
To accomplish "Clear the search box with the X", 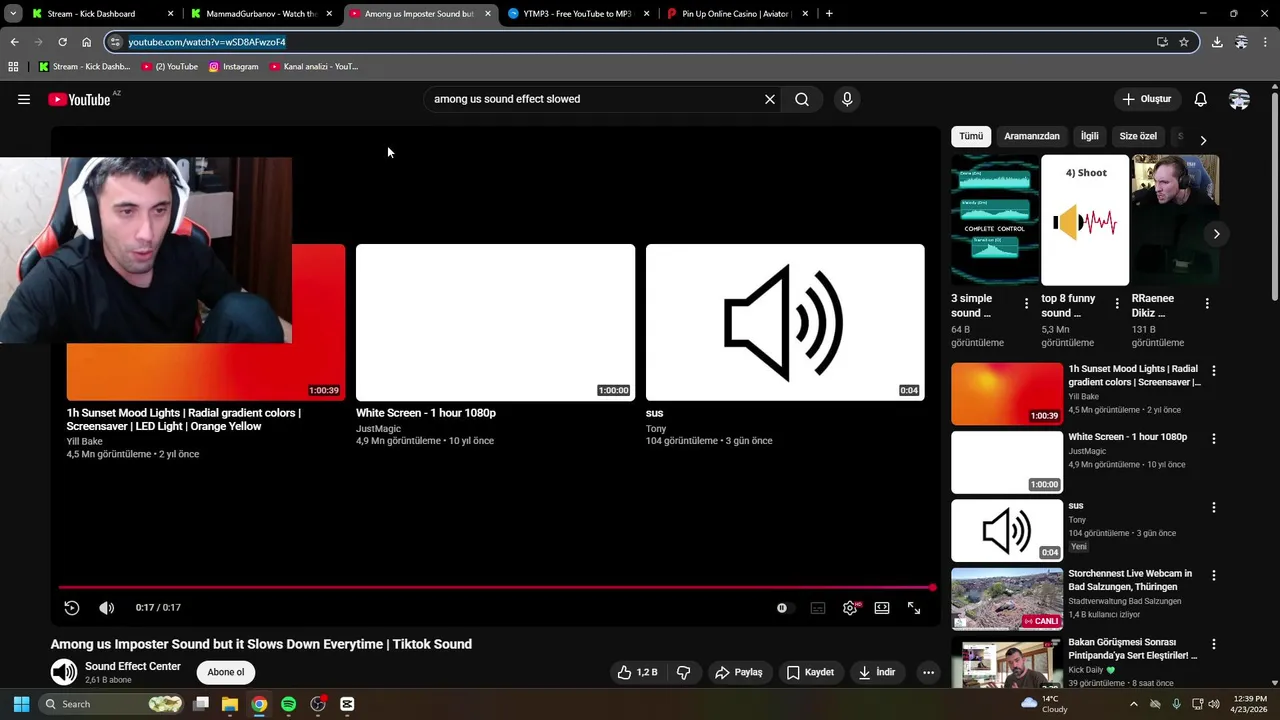I will [770, 99].
